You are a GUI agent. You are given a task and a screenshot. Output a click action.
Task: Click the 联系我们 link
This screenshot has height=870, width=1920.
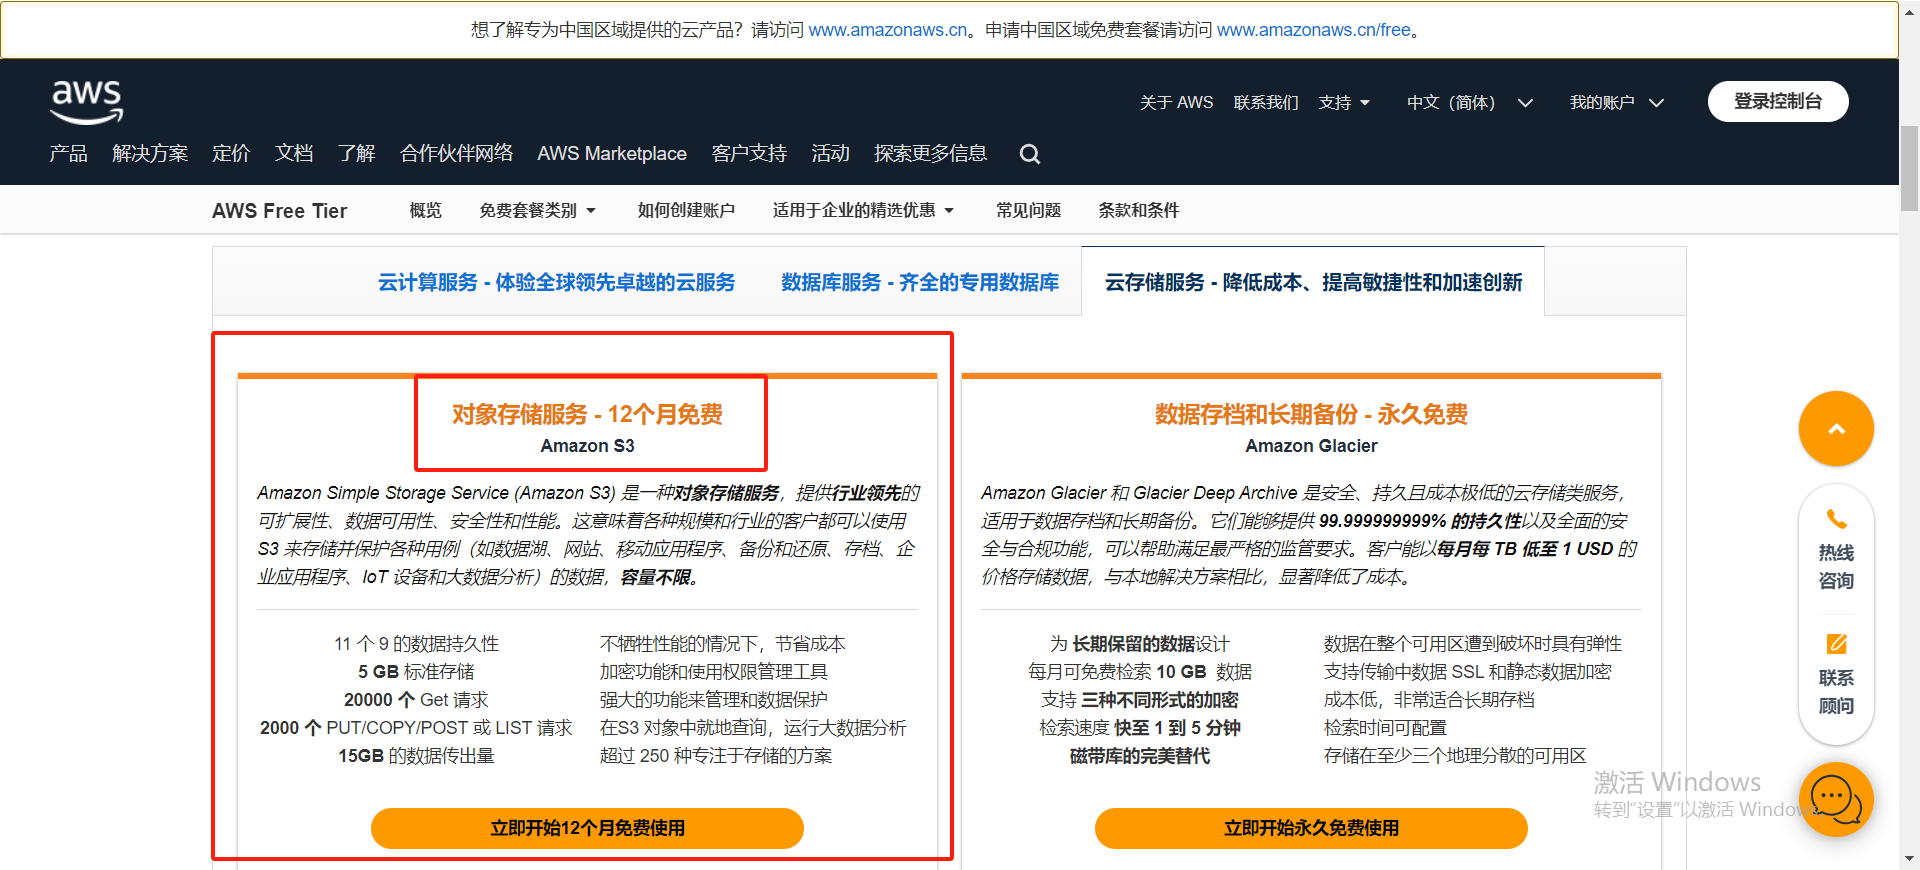point(1266,102)
